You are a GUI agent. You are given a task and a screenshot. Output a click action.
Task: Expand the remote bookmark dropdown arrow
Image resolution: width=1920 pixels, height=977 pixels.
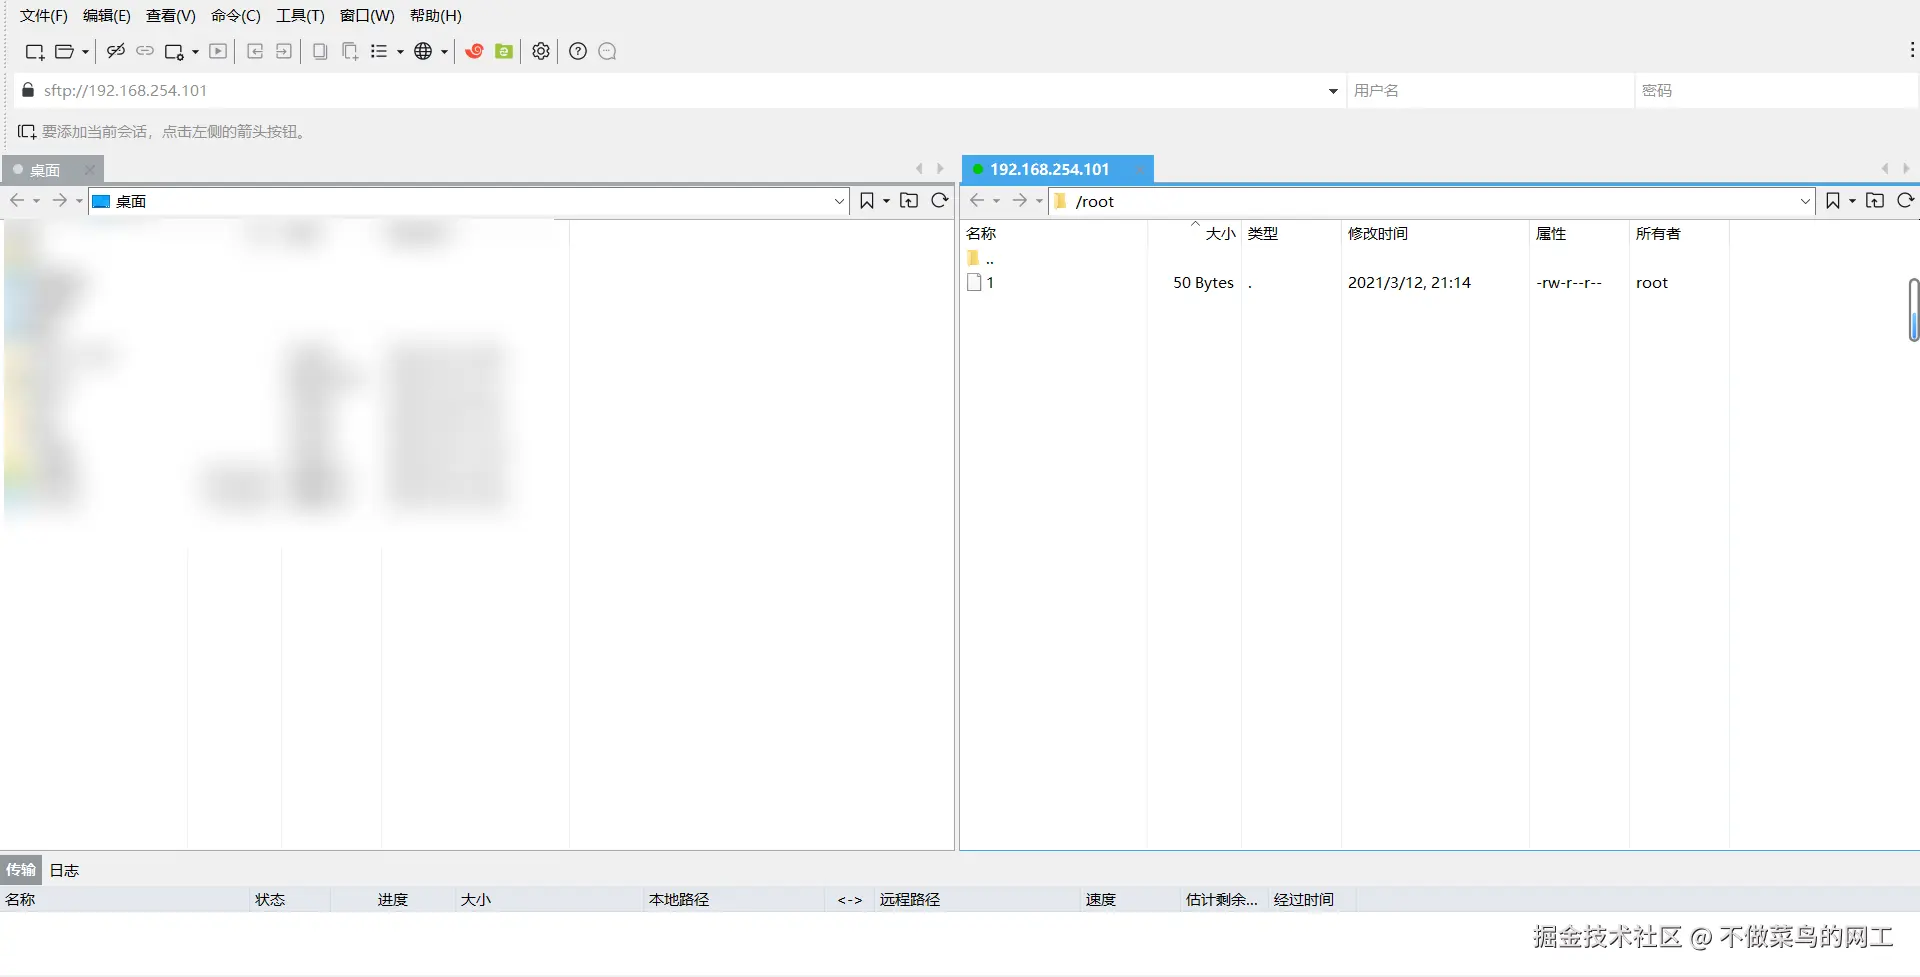click(1852, 202)
